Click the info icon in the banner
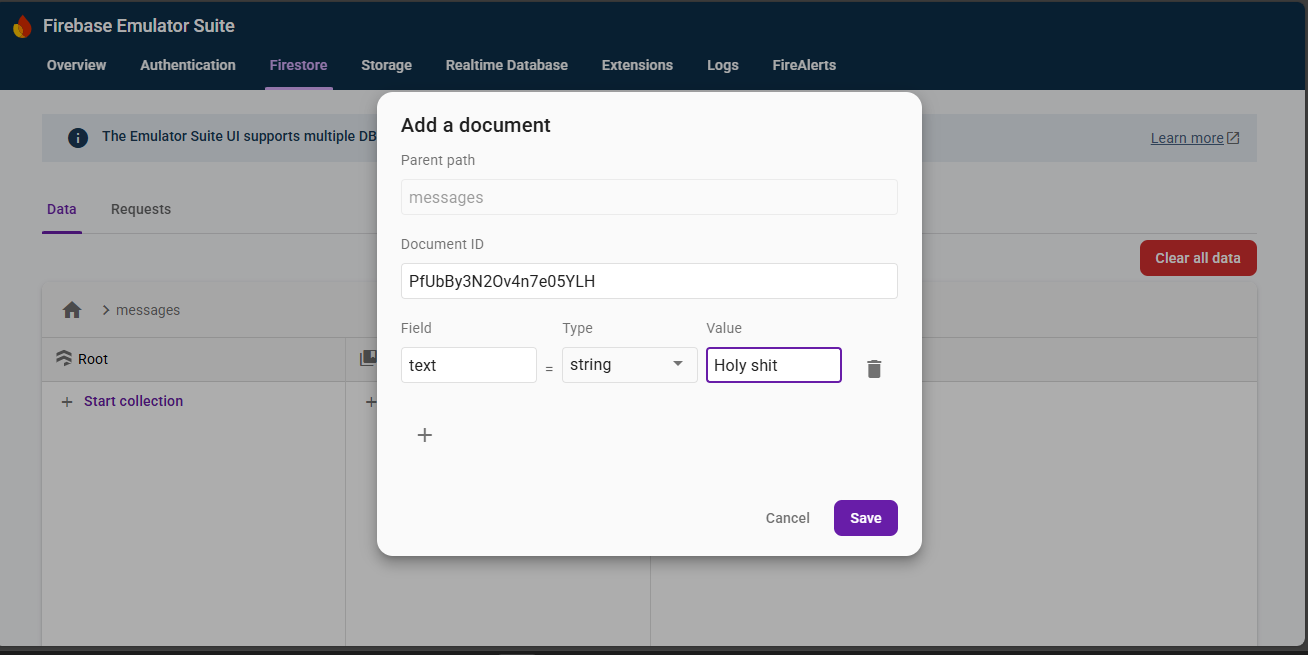Viewport: 1308px width, 655px height. click(78, 137)
